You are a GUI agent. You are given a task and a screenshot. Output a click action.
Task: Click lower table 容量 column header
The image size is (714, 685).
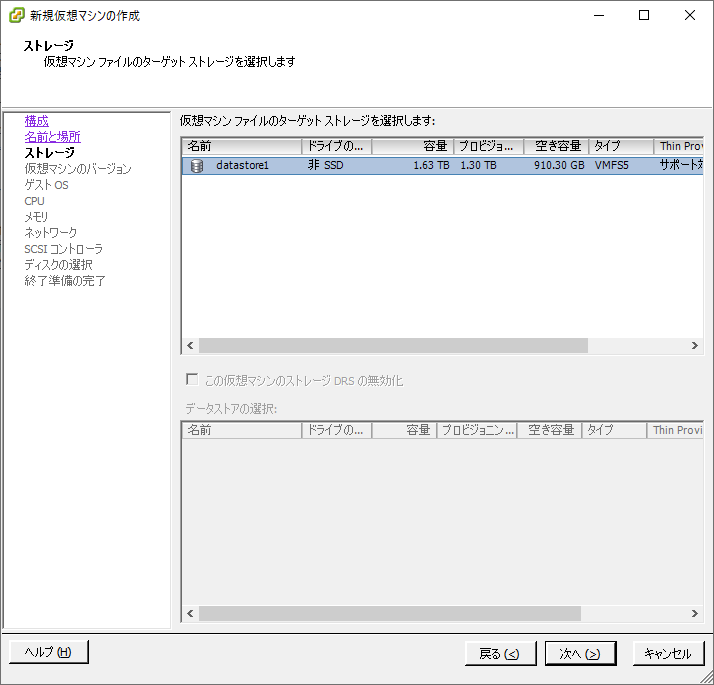[404, 430]
